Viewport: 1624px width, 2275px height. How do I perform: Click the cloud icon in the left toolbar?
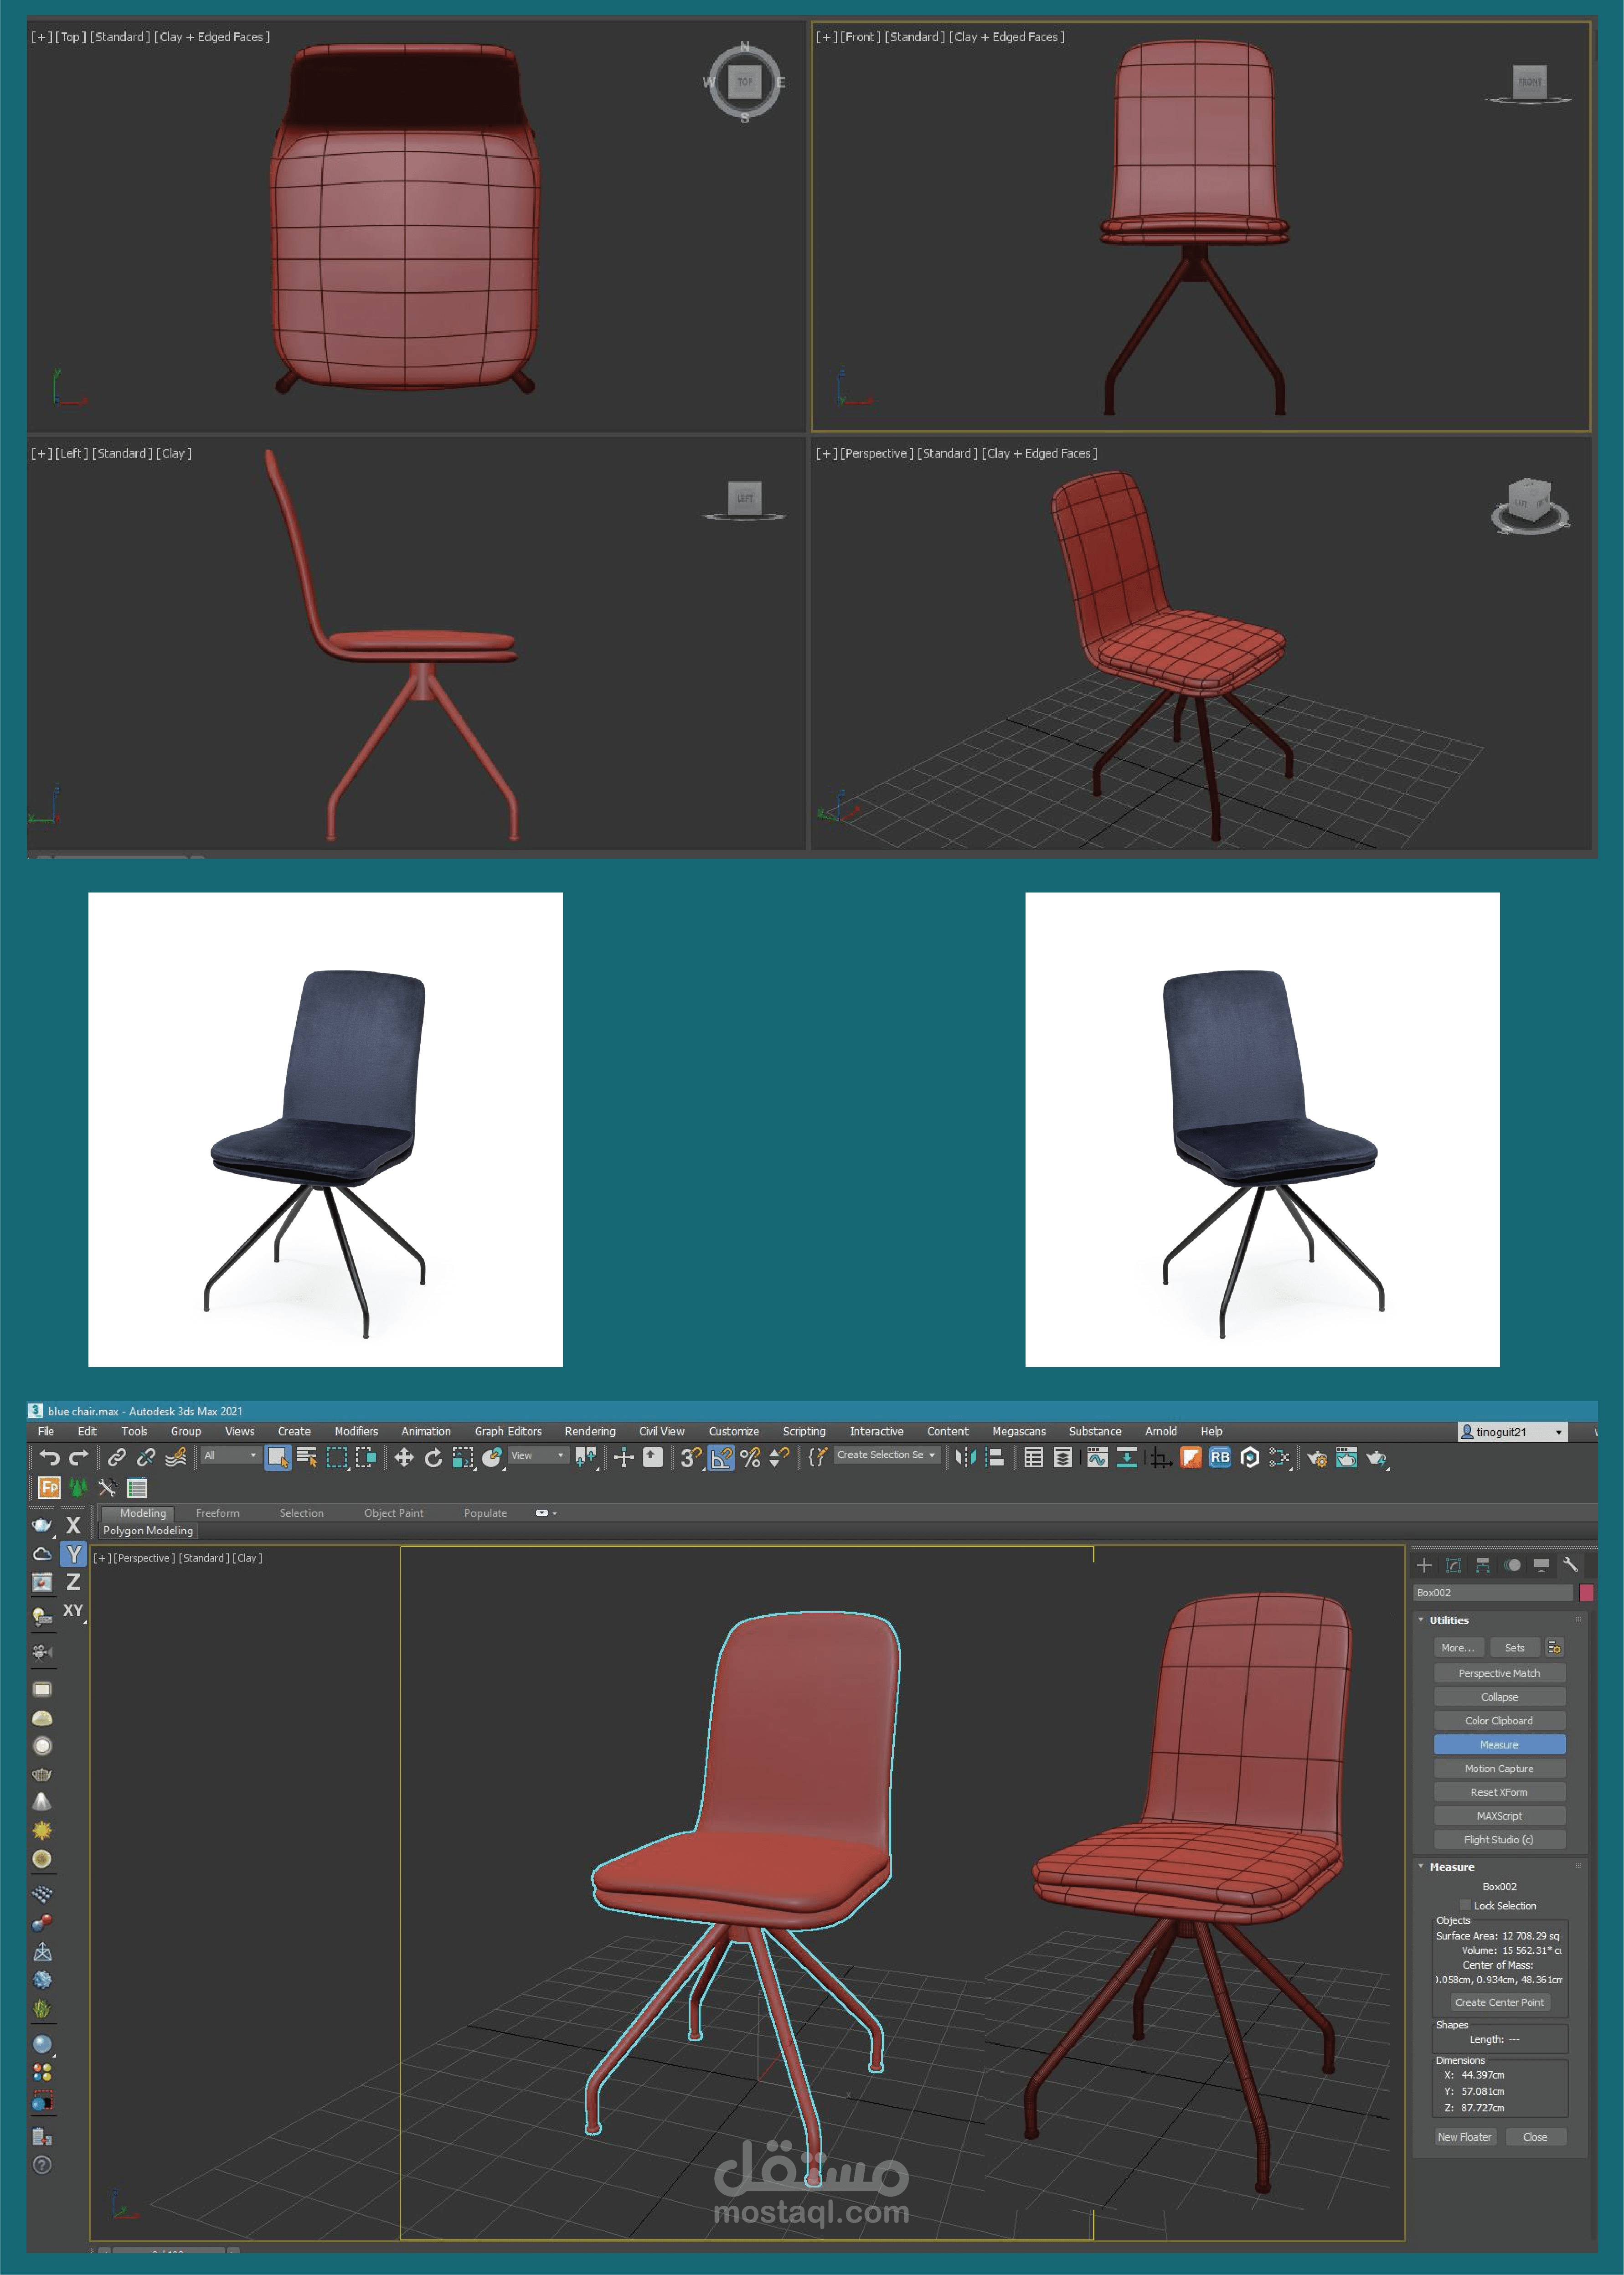[x=42, y=1554]
